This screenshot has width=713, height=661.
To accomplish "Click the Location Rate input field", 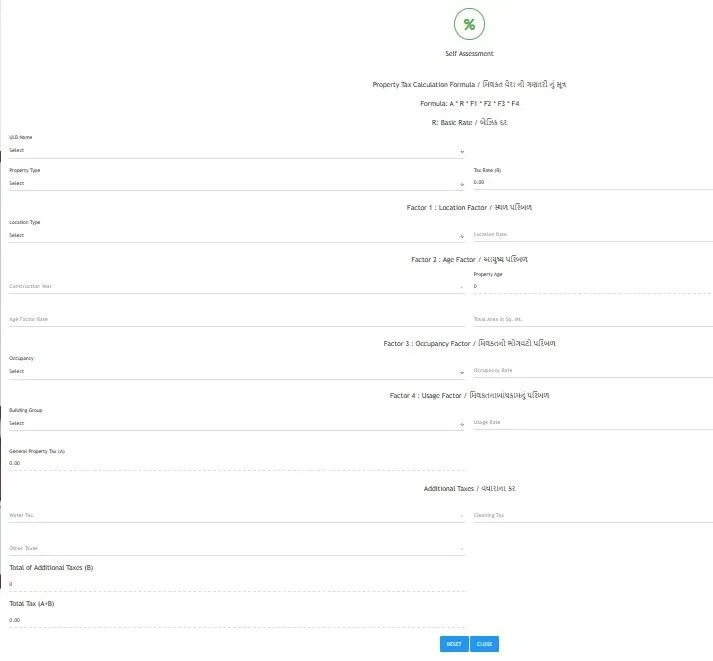I will 590,235.
